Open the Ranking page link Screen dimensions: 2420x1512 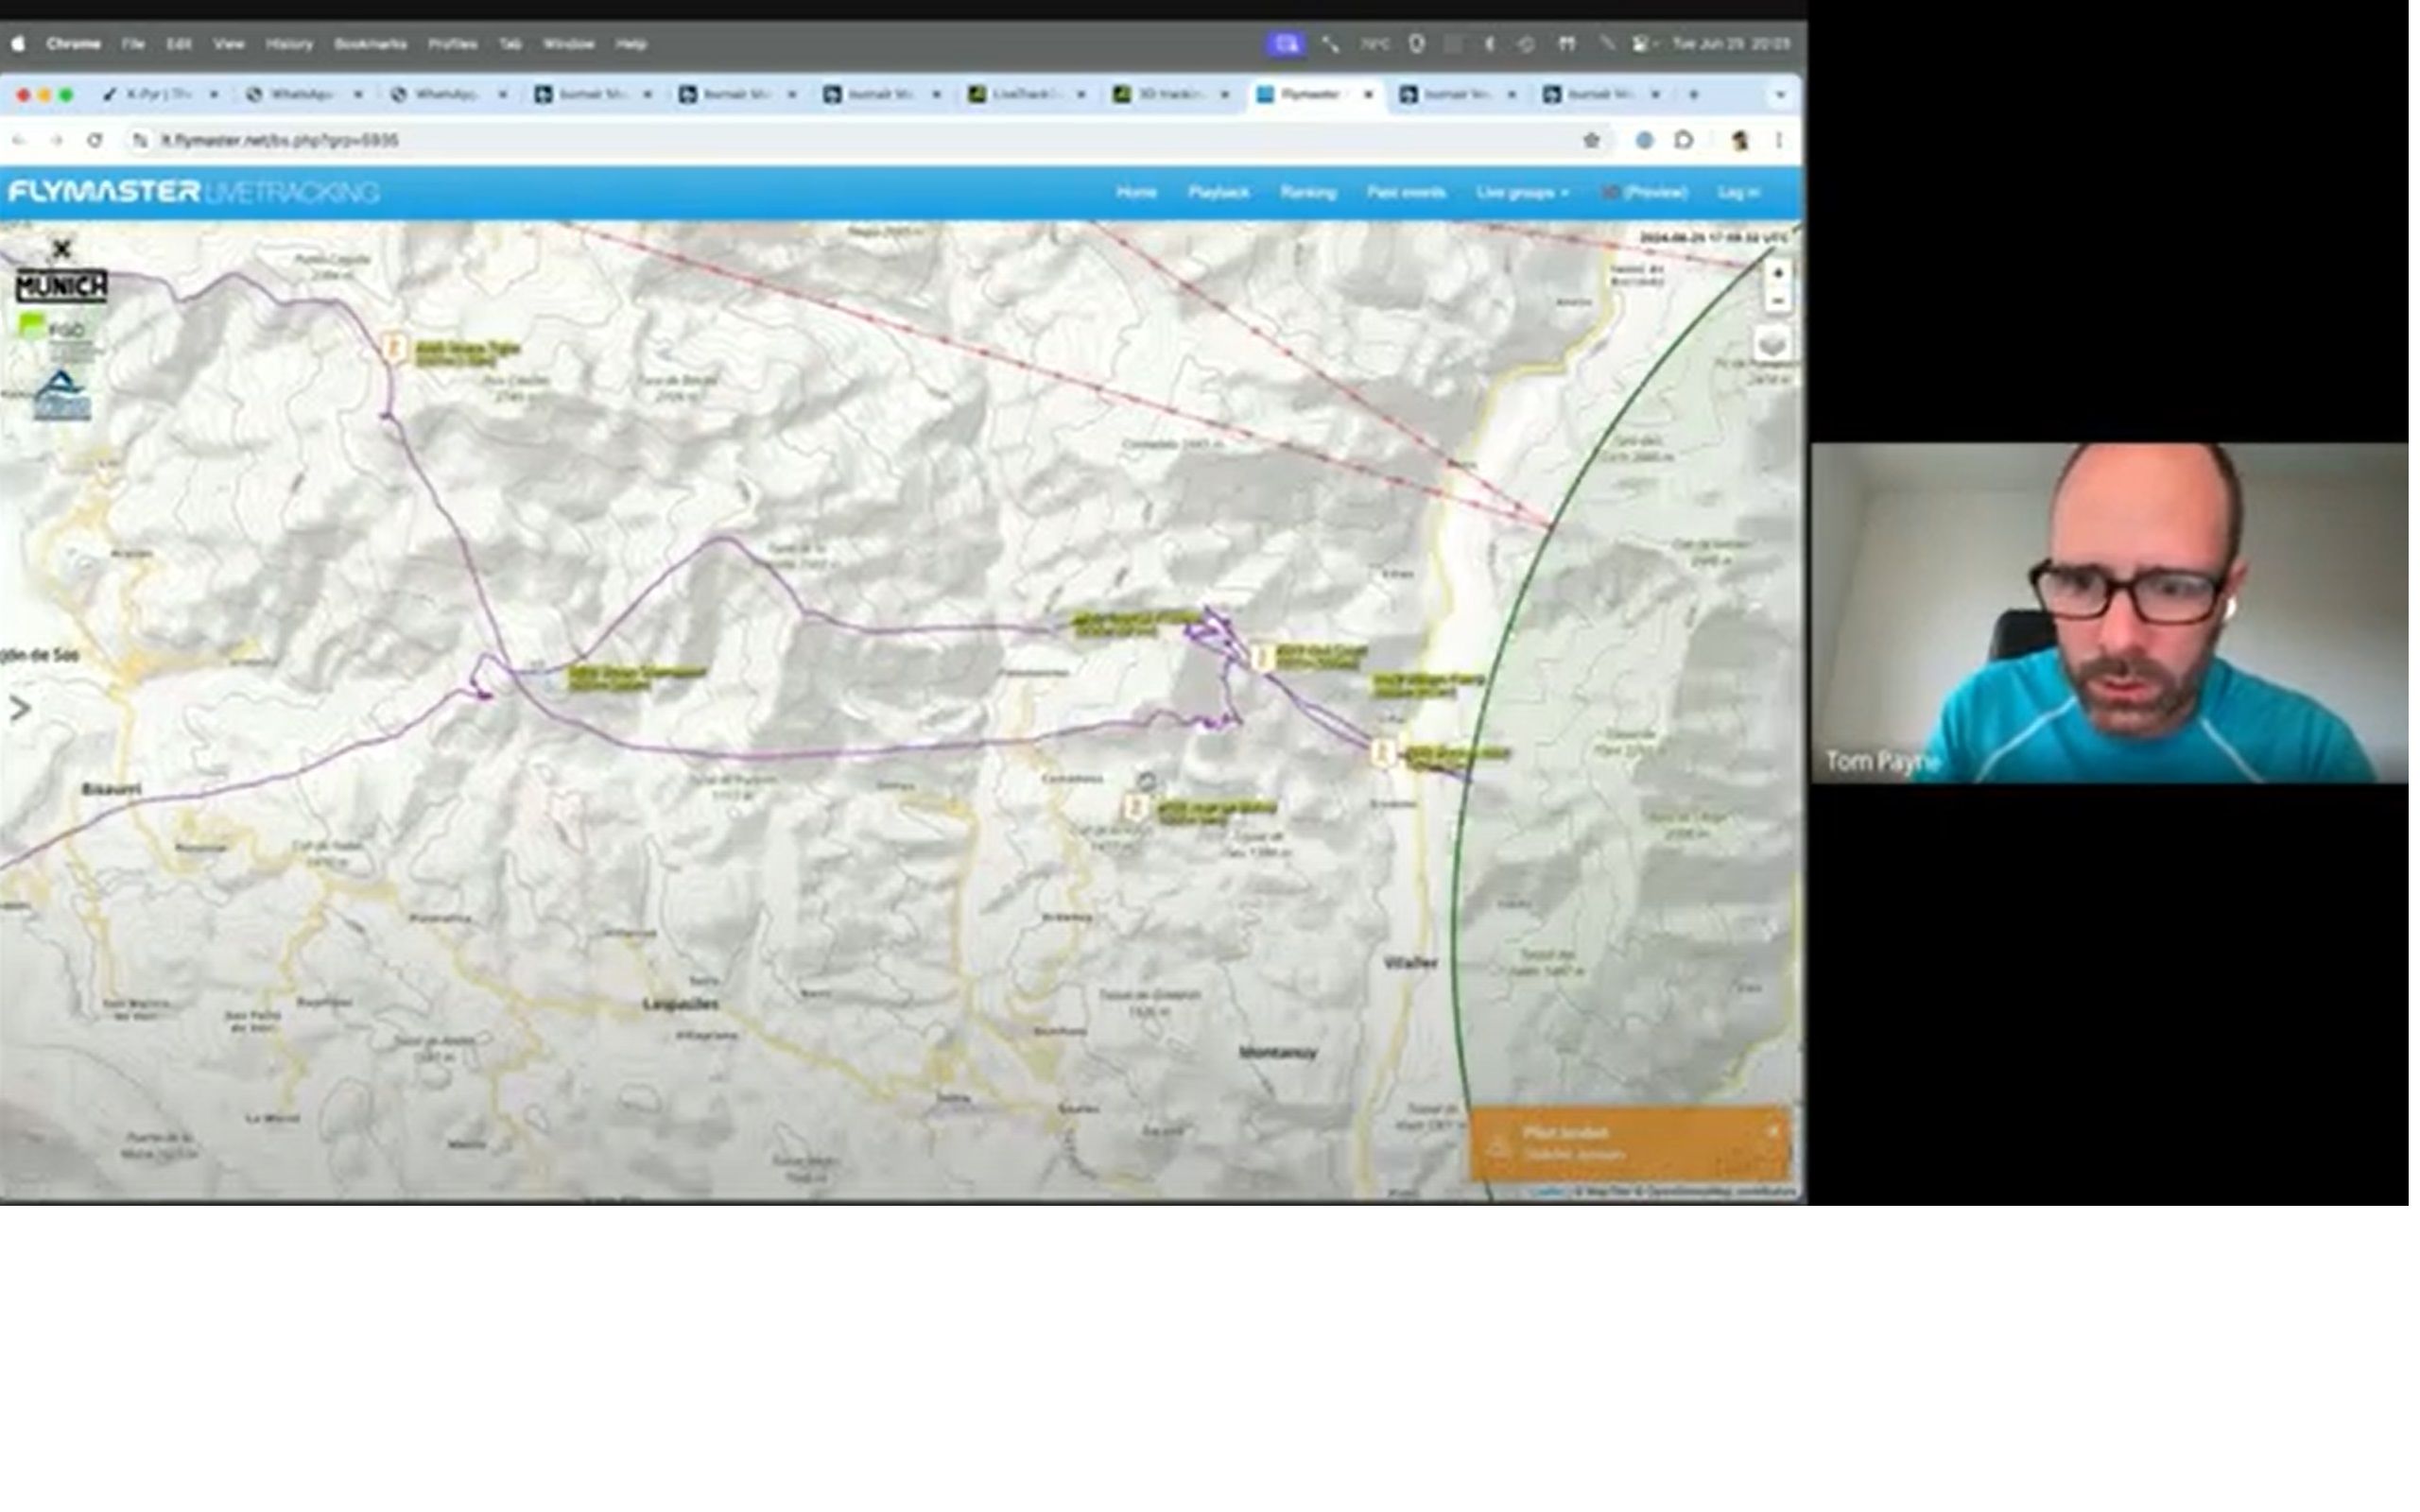tap(1307, 192)
